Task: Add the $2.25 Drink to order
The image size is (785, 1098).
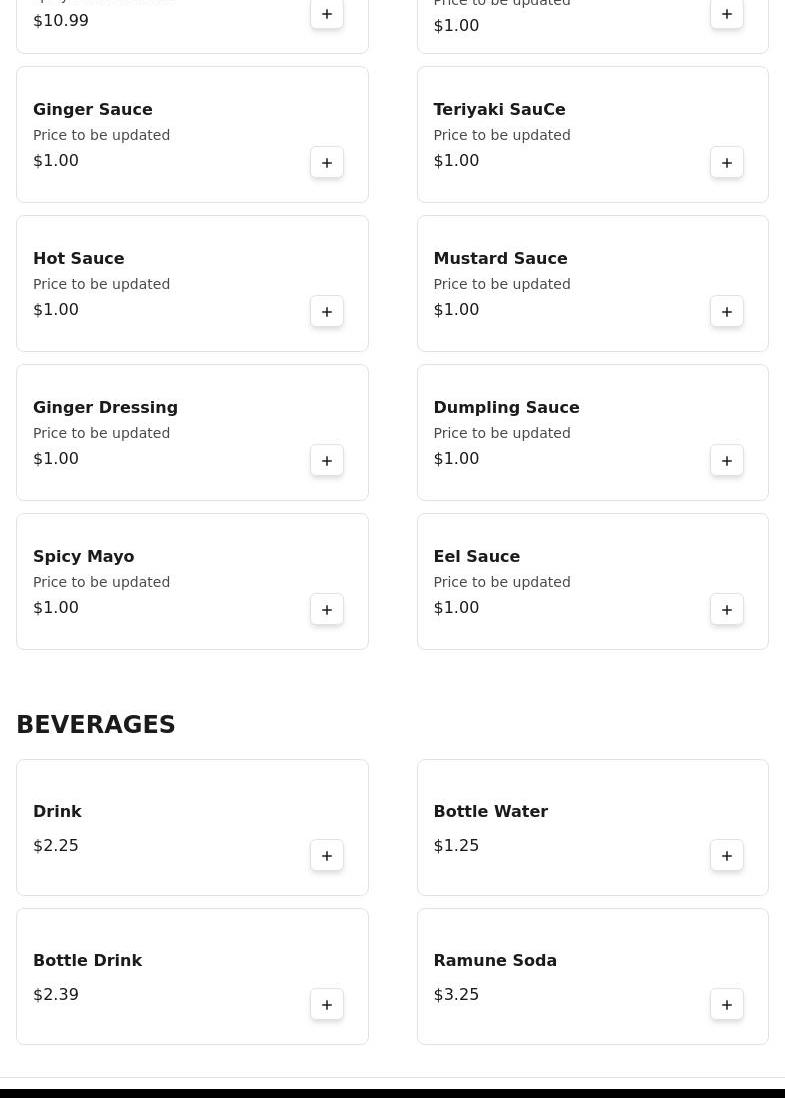Action: click(327, 855)
